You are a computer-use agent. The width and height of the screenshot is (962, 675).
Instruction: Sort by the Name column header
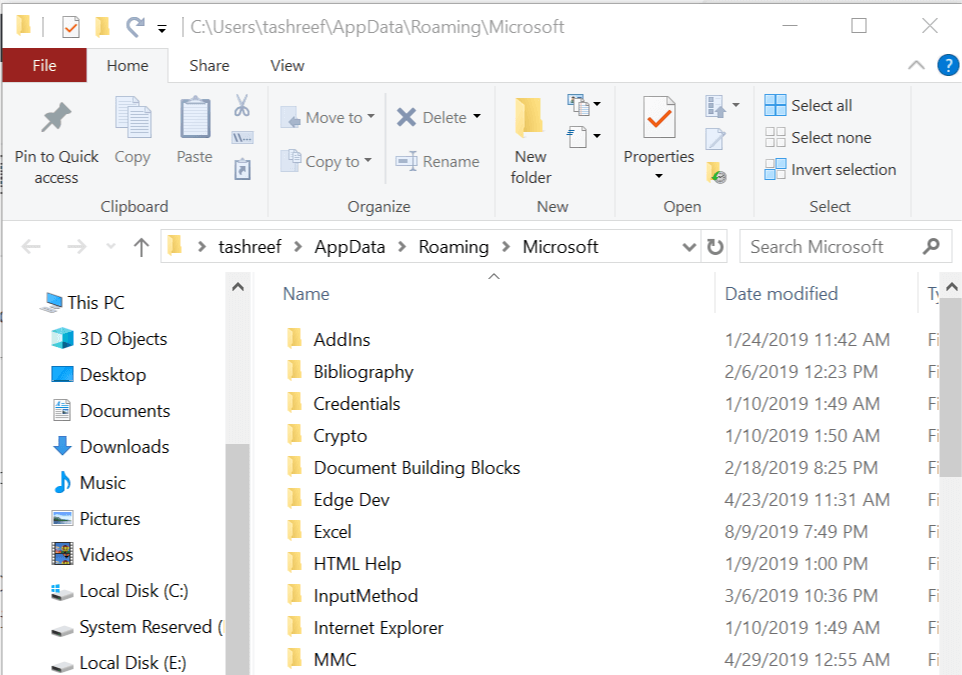point(306,294)
